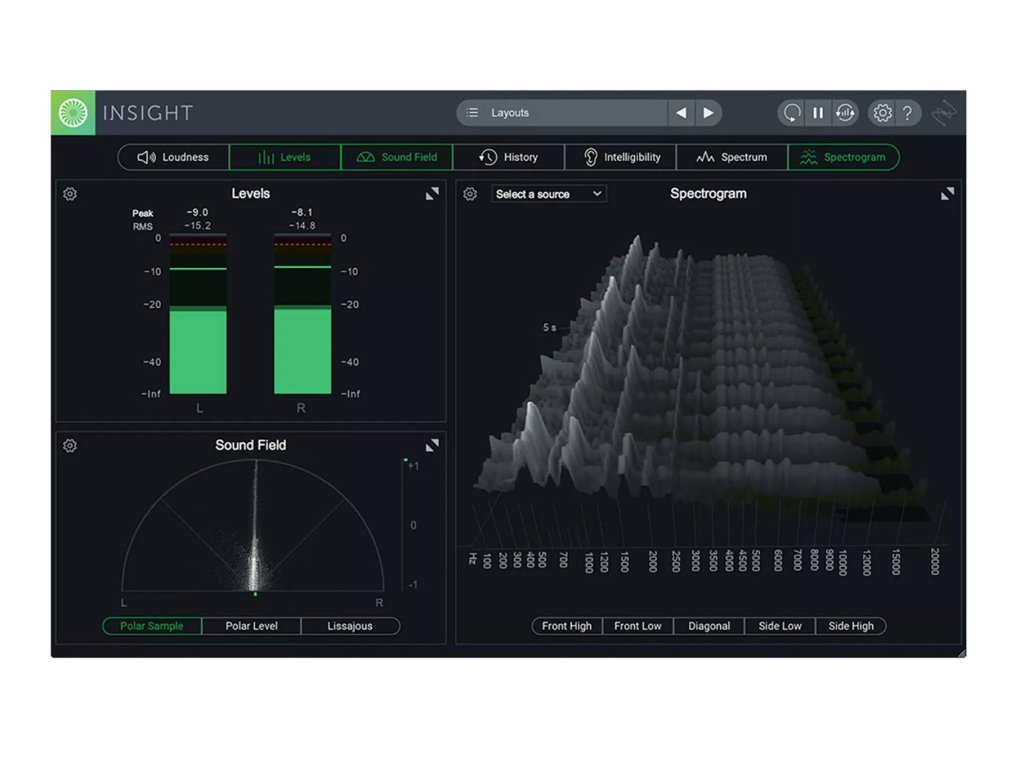Click the left channel level meter
Viewport: 1024px width, 768px height.
click(x=198, y=314)
